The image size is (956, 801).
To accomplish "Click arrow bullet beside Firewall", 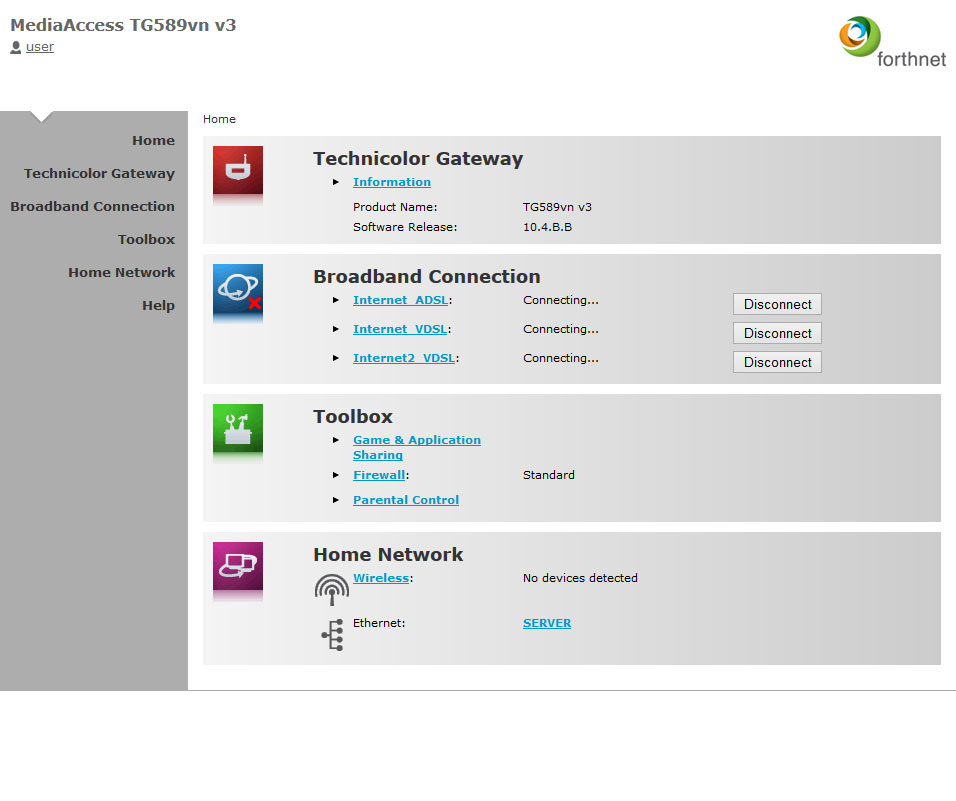I will coord(335,475).
